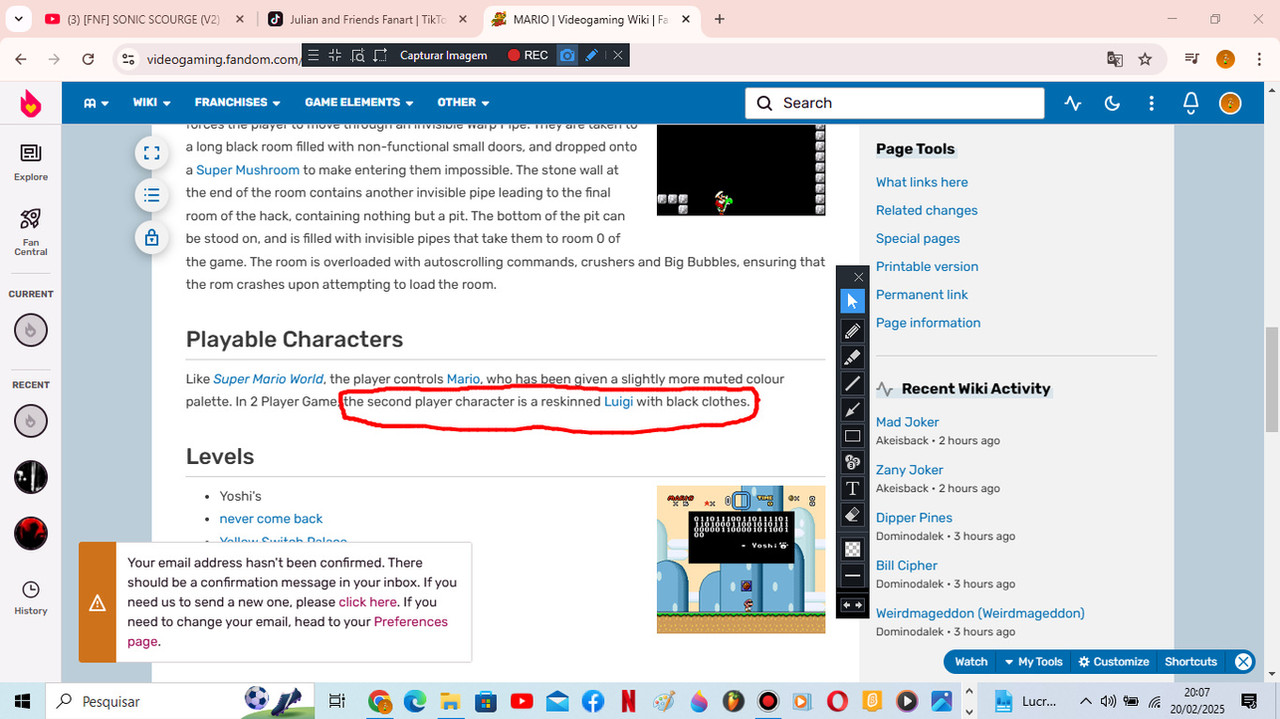
Task: Select the highlighter marker tool
Action: pyautogui.click(x=852, y=357)
